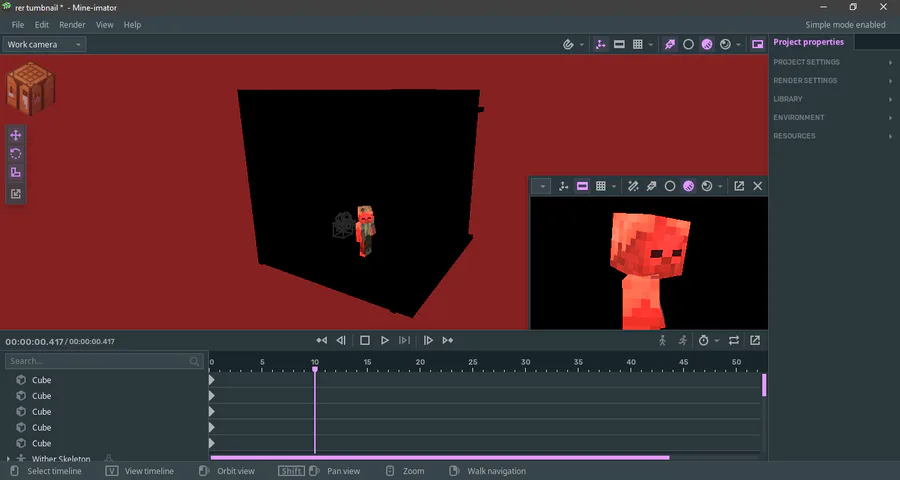Image resolution: width=900 pixels, height=480 pixels.
Task: Toggle light sources icon in main viewport toolbar
Action: click(669, 44)
